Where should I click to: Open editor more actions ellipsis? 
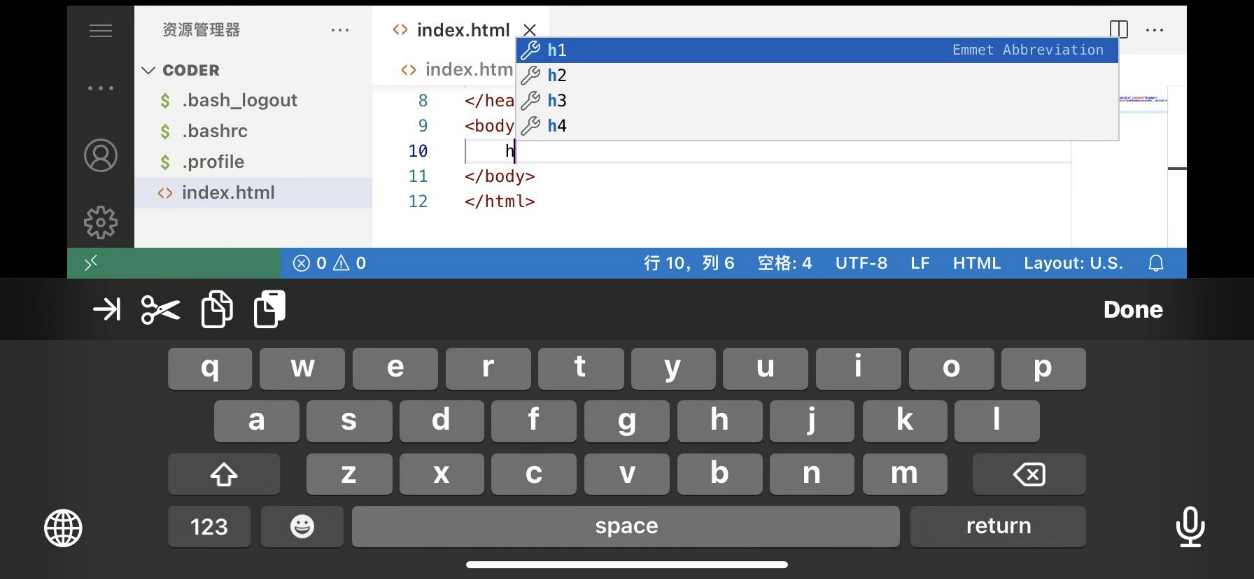(x=1155, y=30)
